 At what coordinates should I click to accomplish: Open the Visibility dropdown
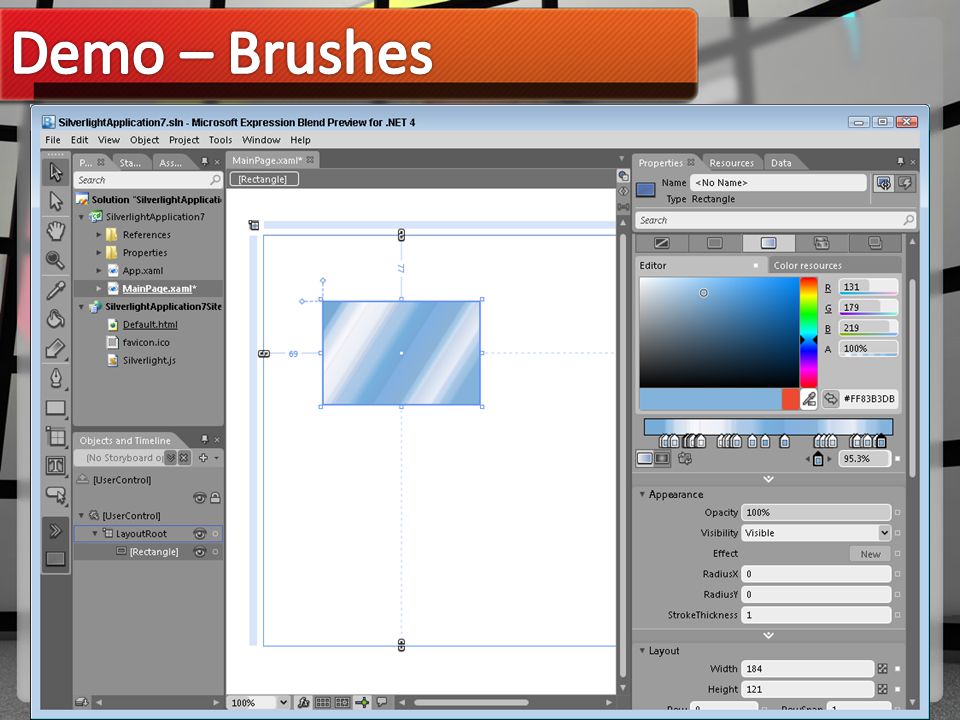[x=883, y=533]
